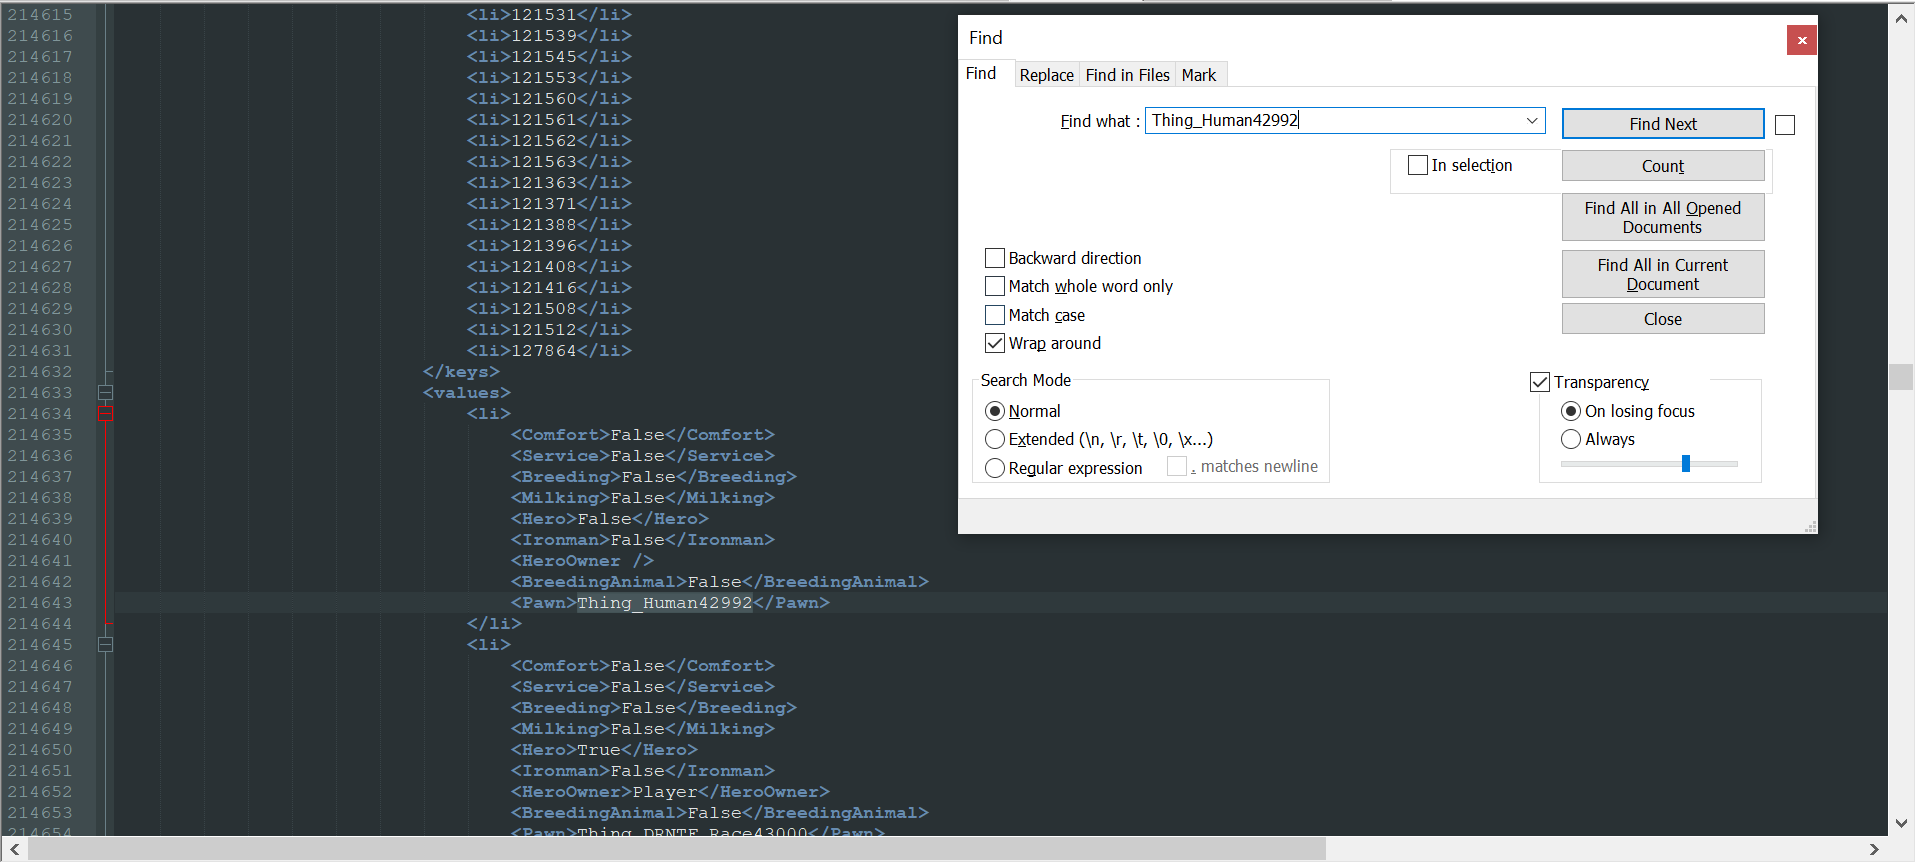Open the Find in Files tab
This screenshot has width=1915, height=862.
point(1127,75)
